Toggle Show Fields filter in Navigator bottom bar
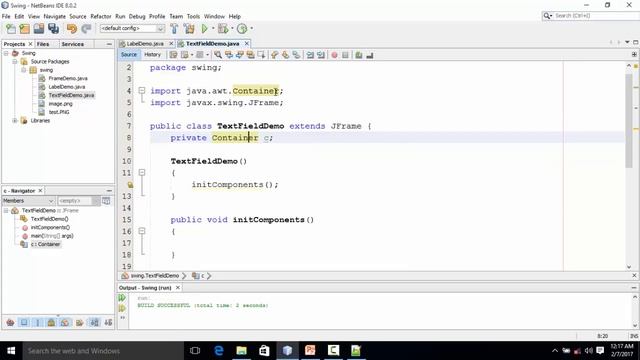The height and width of the screenshot is (360, 640). (24, 322)
